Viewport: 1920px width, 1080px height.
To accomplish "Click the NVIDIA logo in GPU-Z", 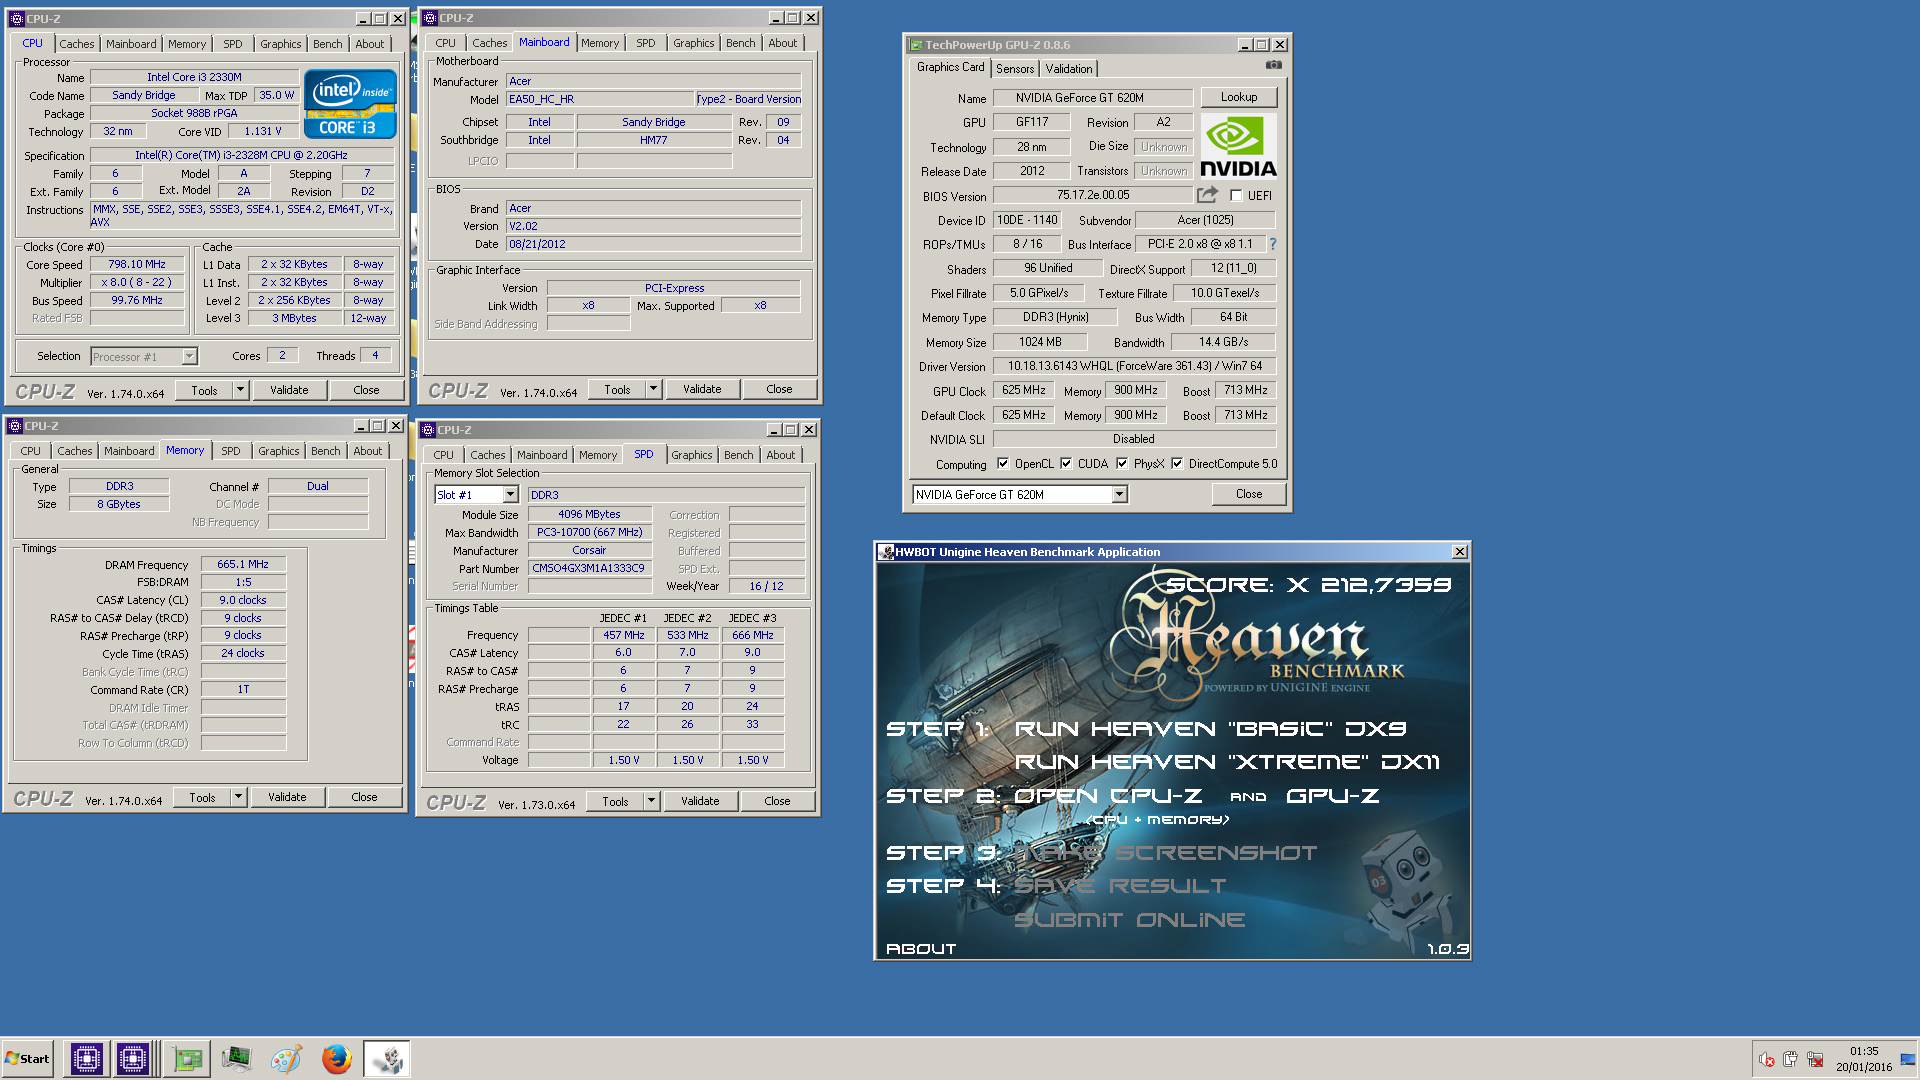I will coord(1238,146).
